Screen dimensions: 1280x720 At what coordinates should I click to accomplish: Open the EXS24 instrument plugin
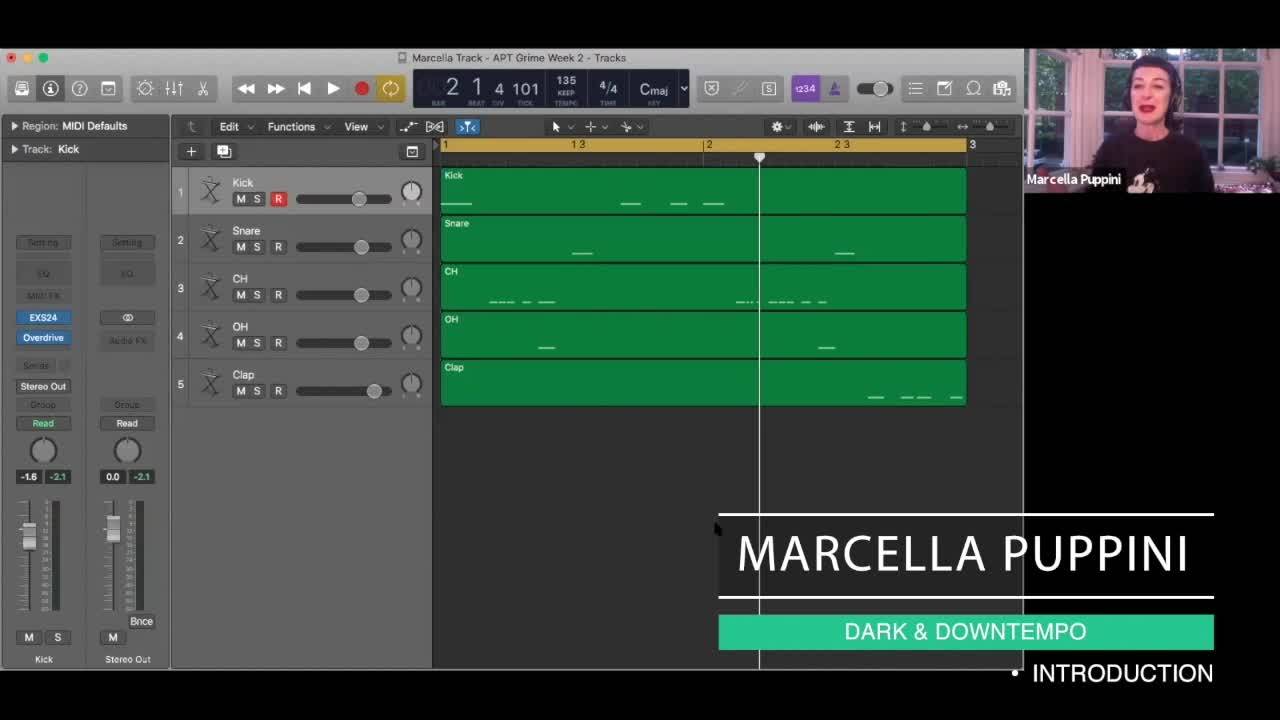[43, 318]
